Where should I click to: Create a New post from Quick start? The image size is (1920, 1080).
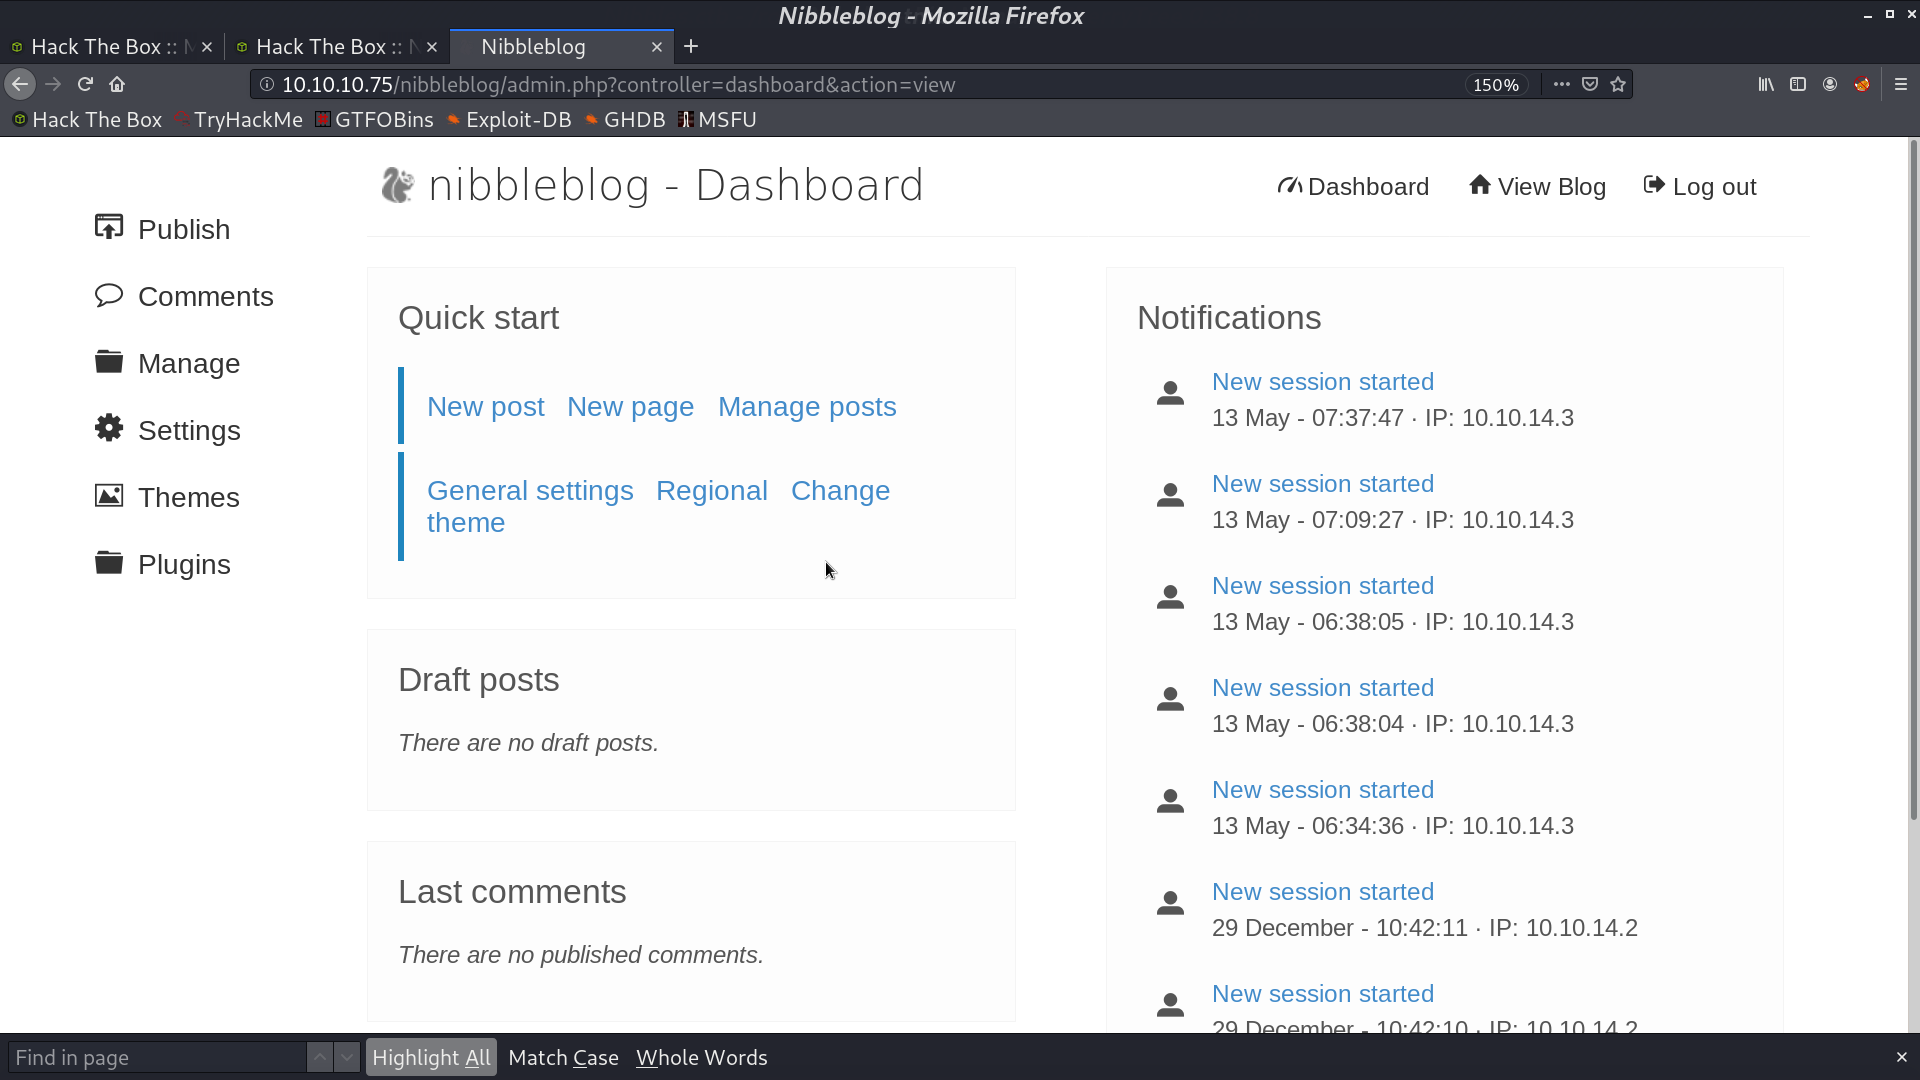click(485, 407)
